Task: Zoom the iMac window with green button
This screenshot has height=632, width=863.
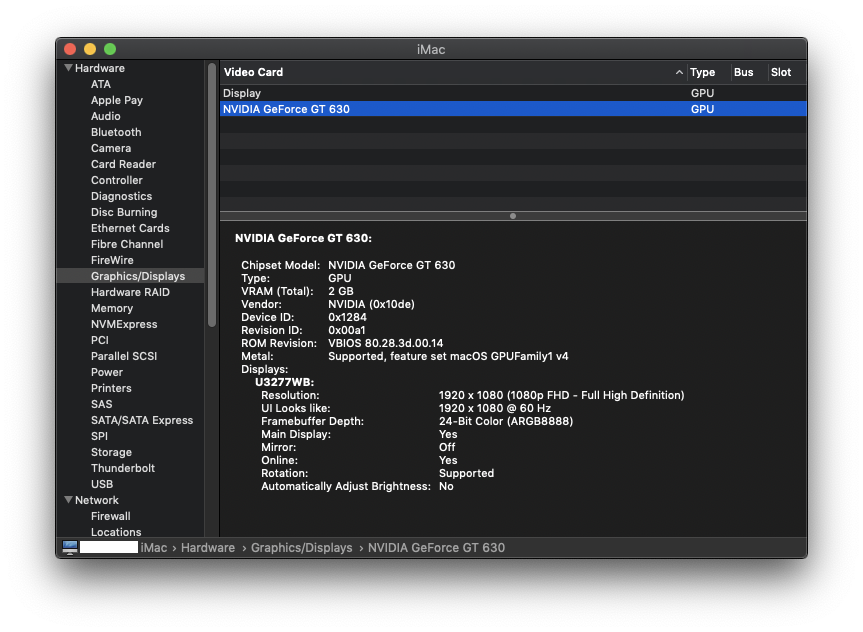Action: point(110,49)
